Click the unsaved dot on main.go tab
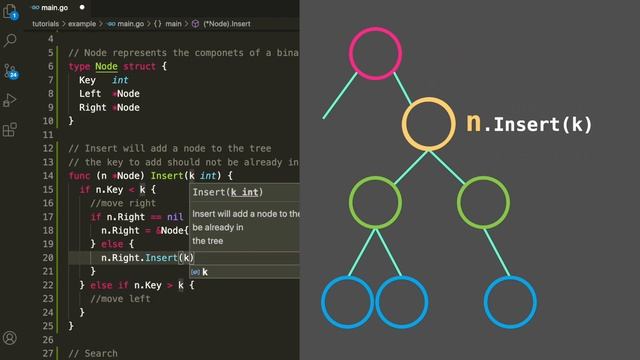 pyautogui.click(x=82, y=7)
